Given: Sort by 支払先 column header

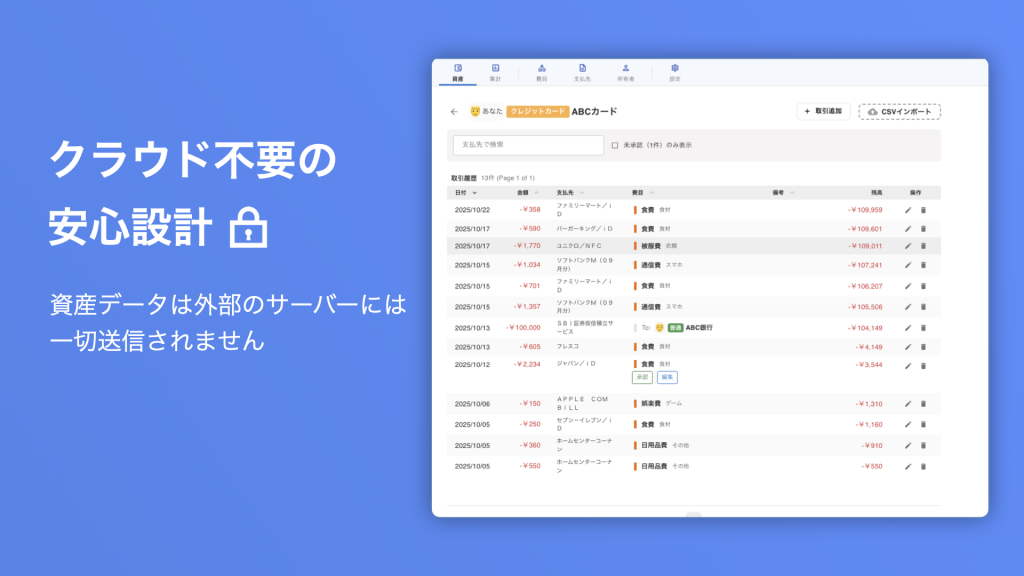Looking at the screenshot, I should 580,192.
